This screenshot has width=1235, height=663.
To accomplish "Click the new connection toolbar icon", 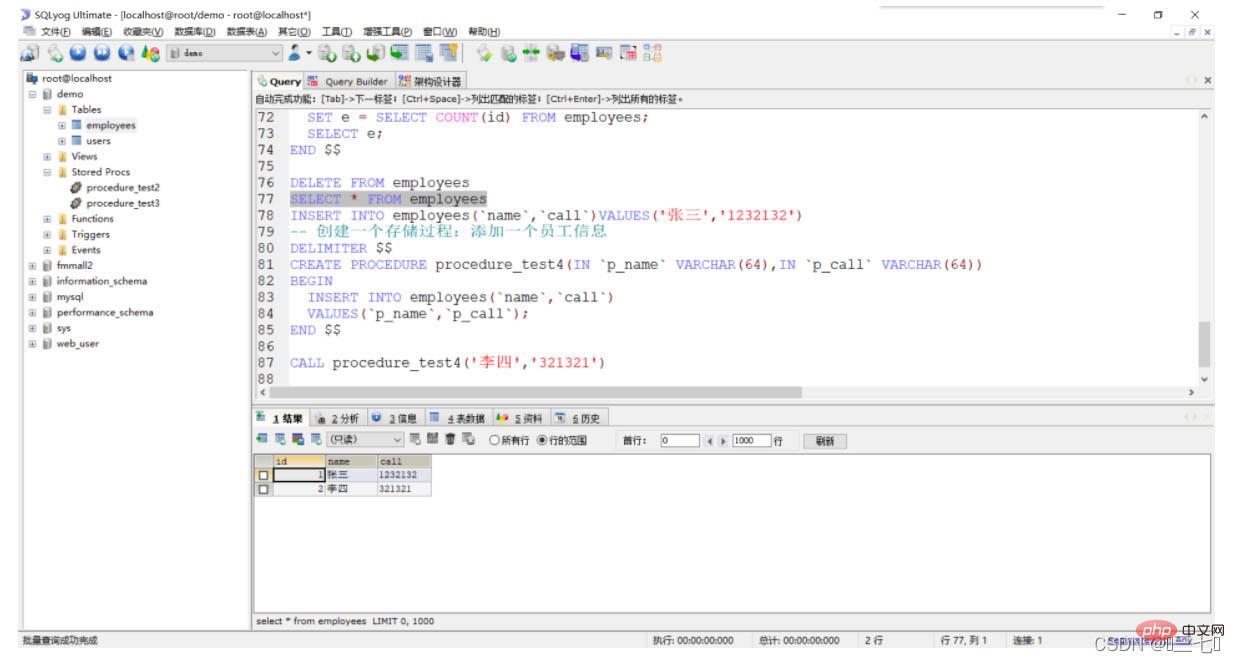I will [x=28, y=52].
